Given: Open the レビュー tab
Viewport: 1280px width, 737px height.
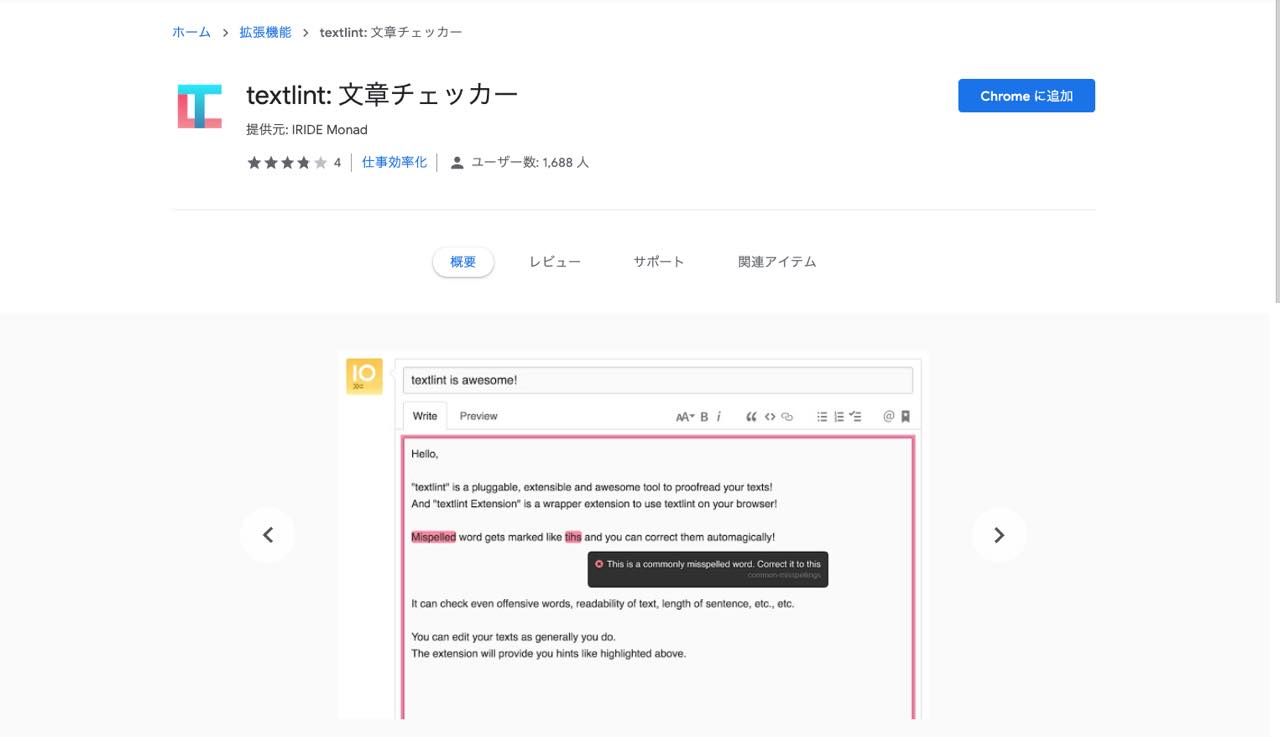Looking at the screenshot, I should click(x=554, y=261).
